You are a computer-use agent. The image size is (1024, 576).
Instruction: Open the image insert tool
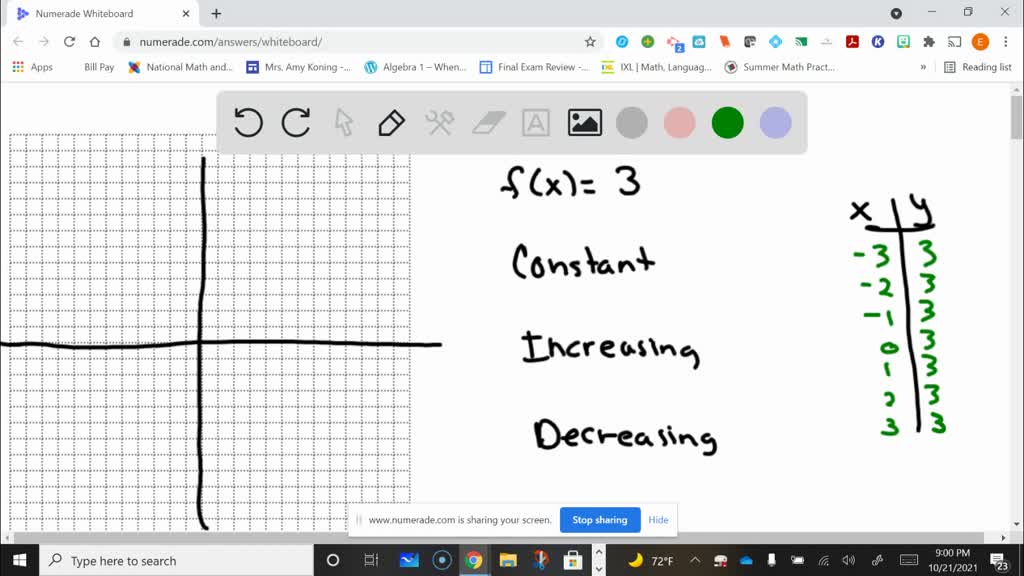point(584,122)
